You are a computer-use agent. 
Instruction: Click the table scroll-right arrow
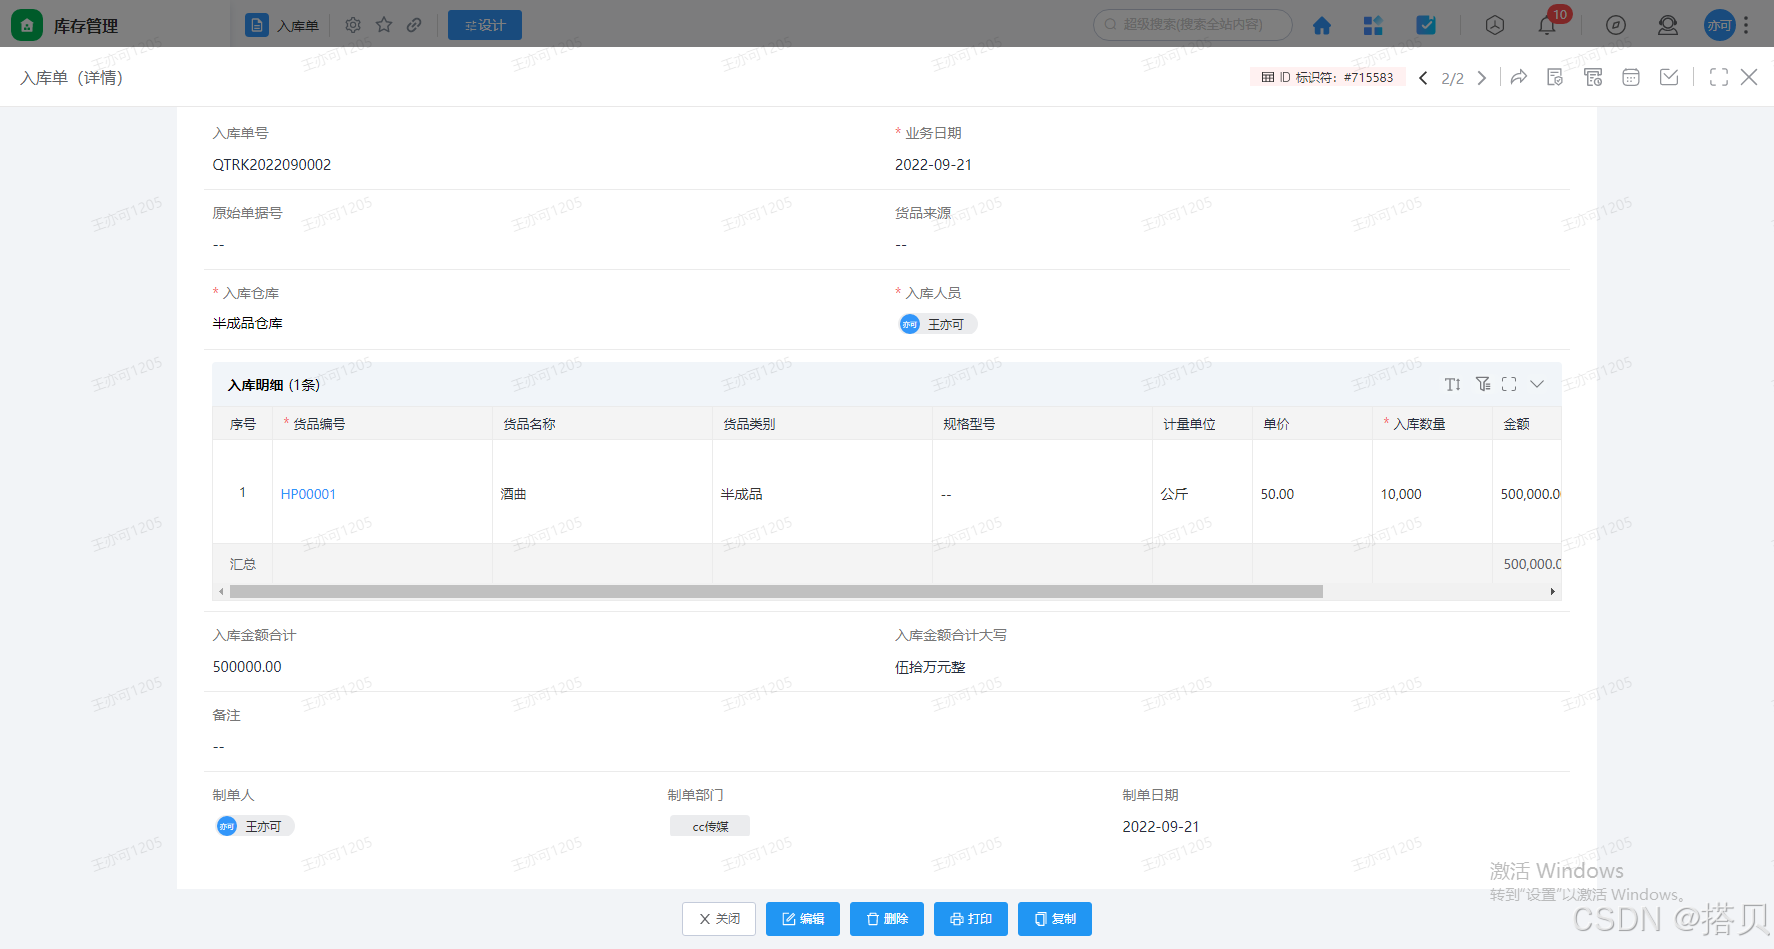coord(1552,592)
